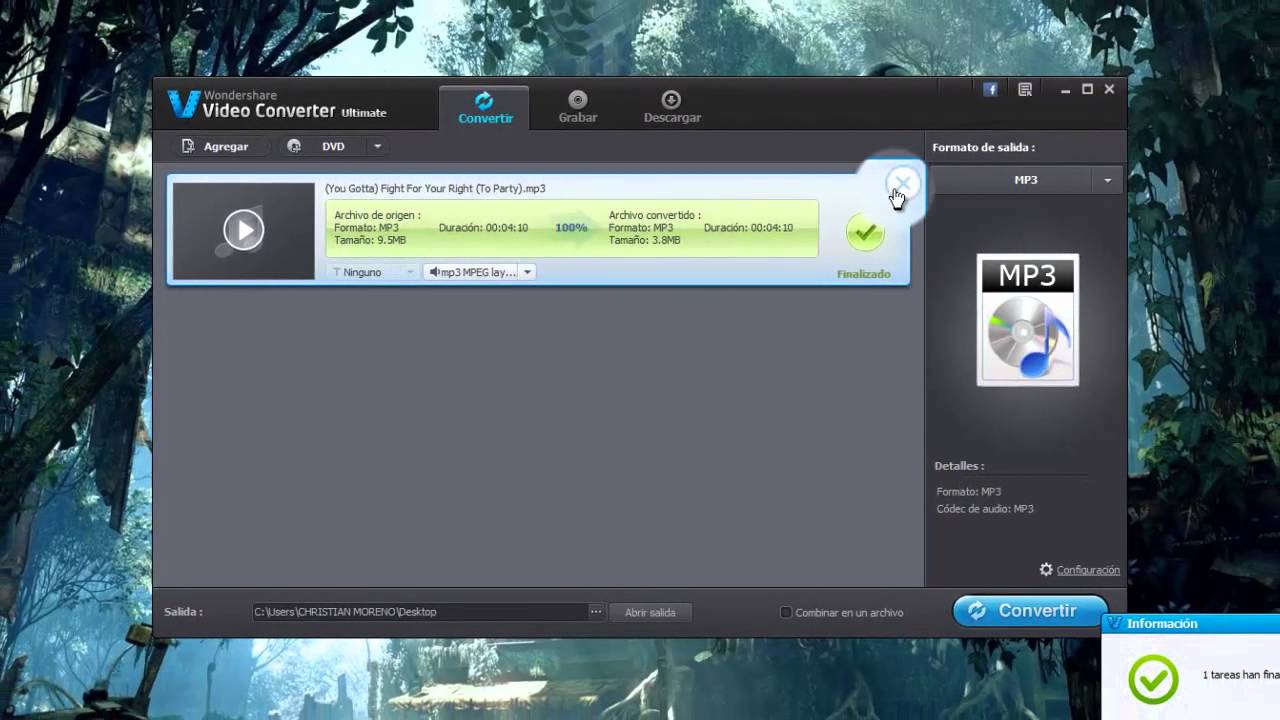This screenshot has width=1280, height=720.
Task: Click 'Tamaño: 9.5MB' source size text
Action: coord(370,240)
